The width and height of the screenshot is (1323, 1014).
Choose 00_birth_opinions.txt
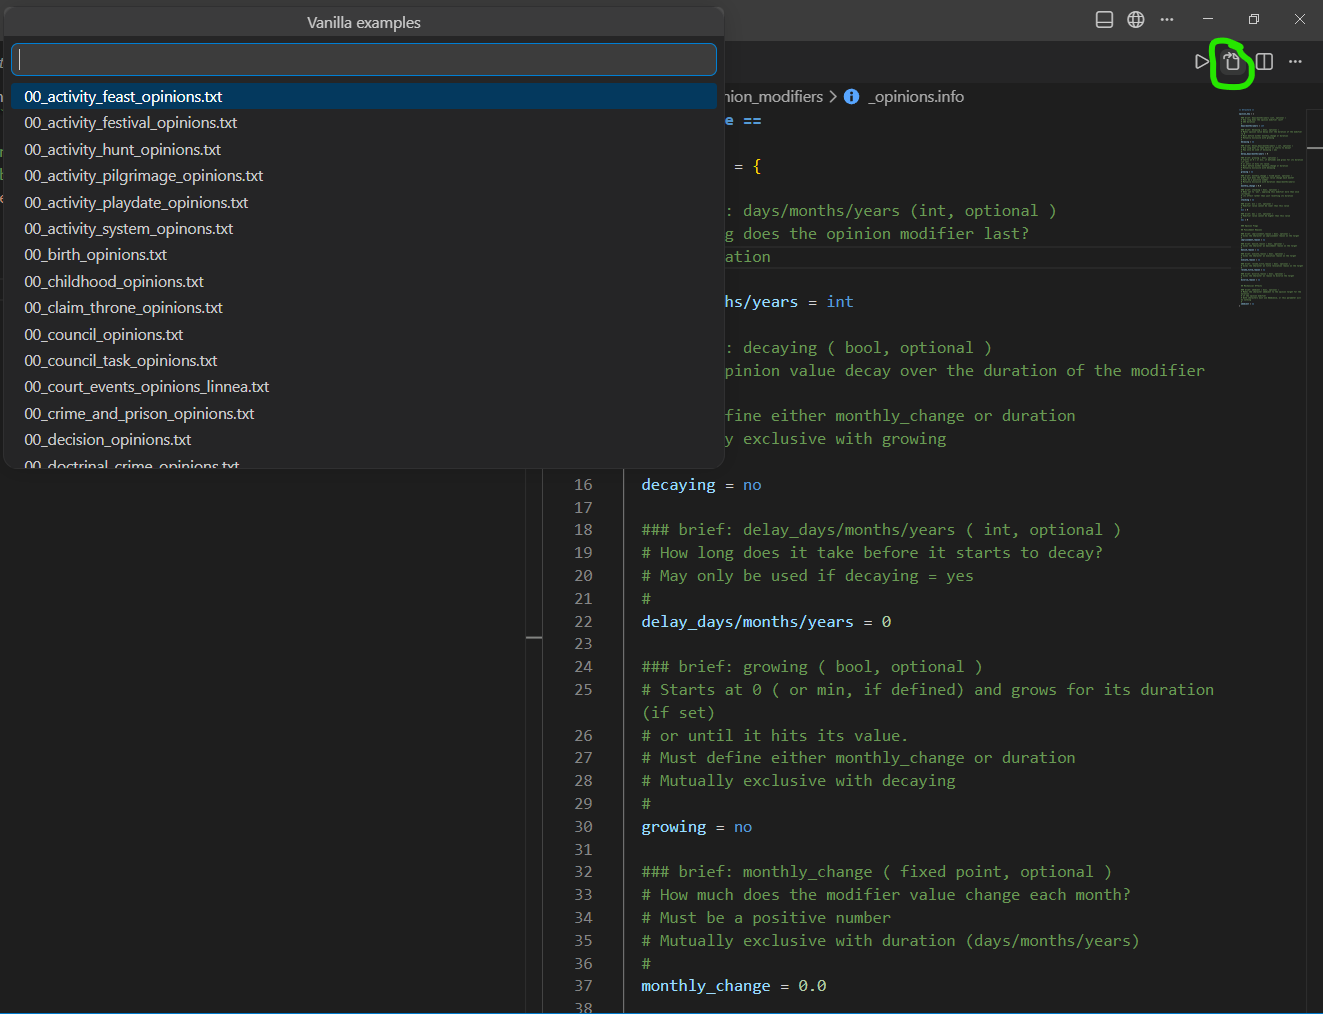tap(364, 255)
